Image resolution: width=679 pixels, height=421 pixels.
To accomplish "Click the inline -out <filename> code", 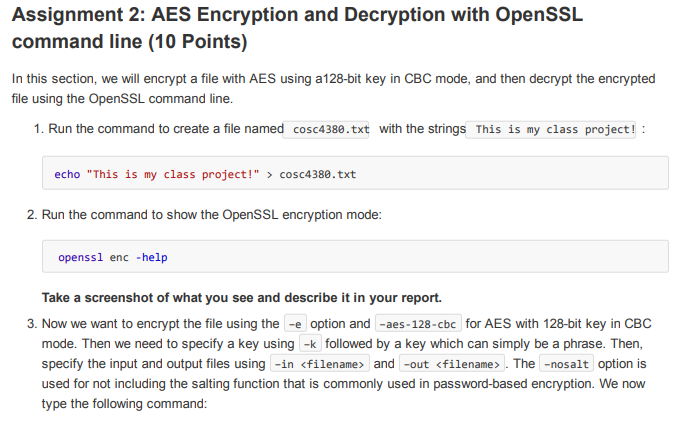I will 452,364.
